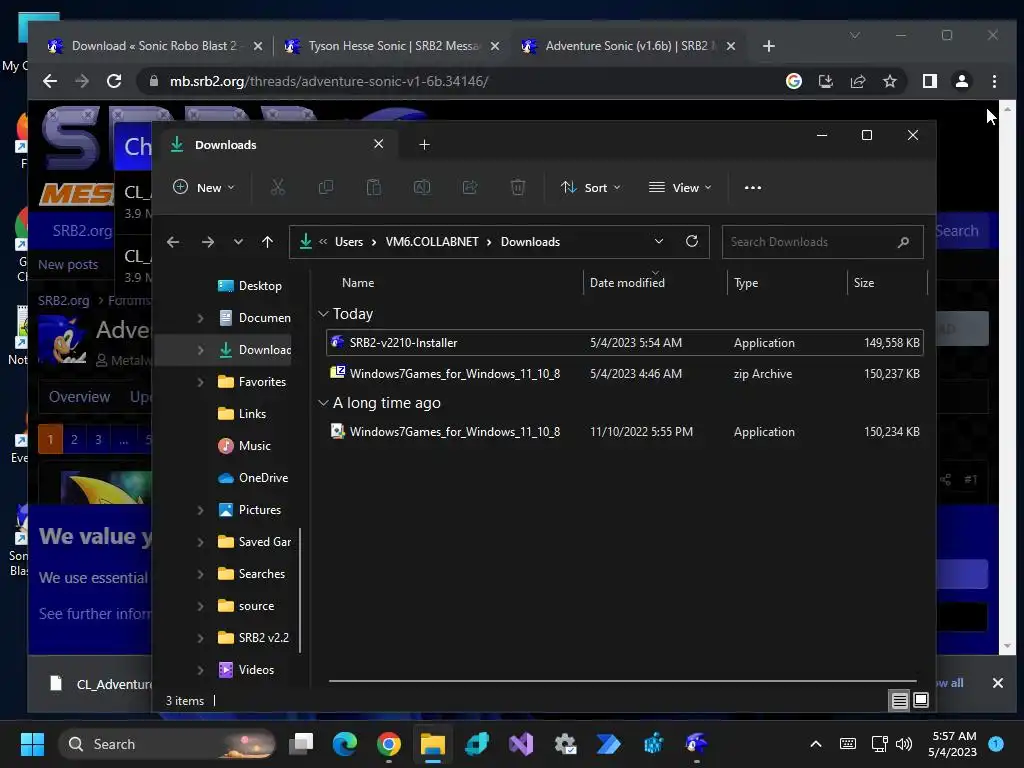Select Windows7Games Application from 11/10/2022
1024x768 pixels.
point(624,432)
